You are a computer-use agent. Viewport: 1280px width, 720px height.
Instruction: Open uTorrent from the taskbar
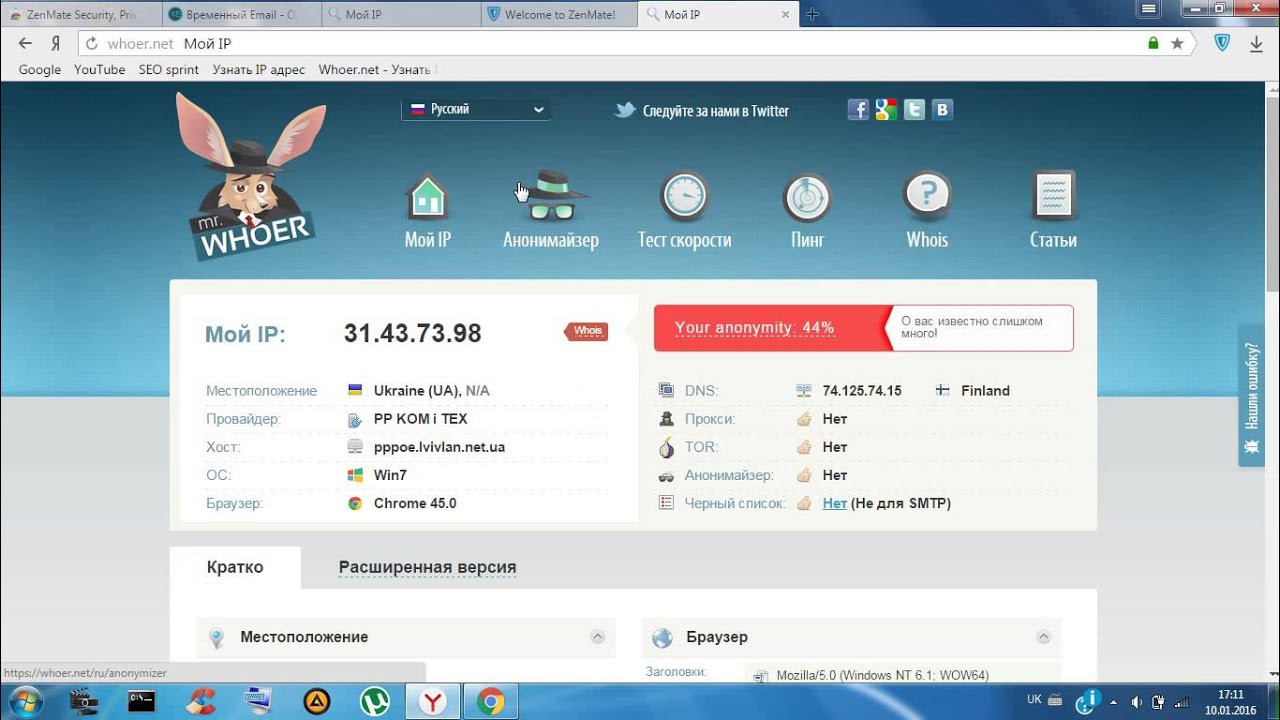click(375, 702)
